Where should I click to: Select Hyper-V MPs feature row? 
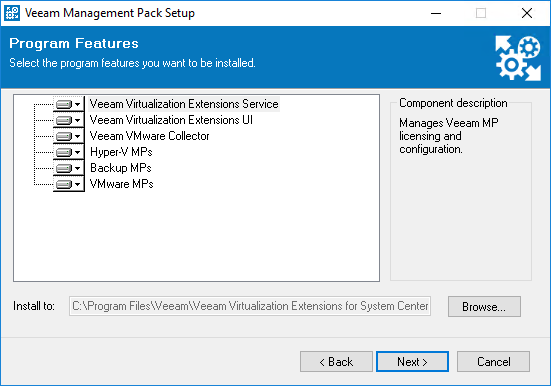point(121,152)
